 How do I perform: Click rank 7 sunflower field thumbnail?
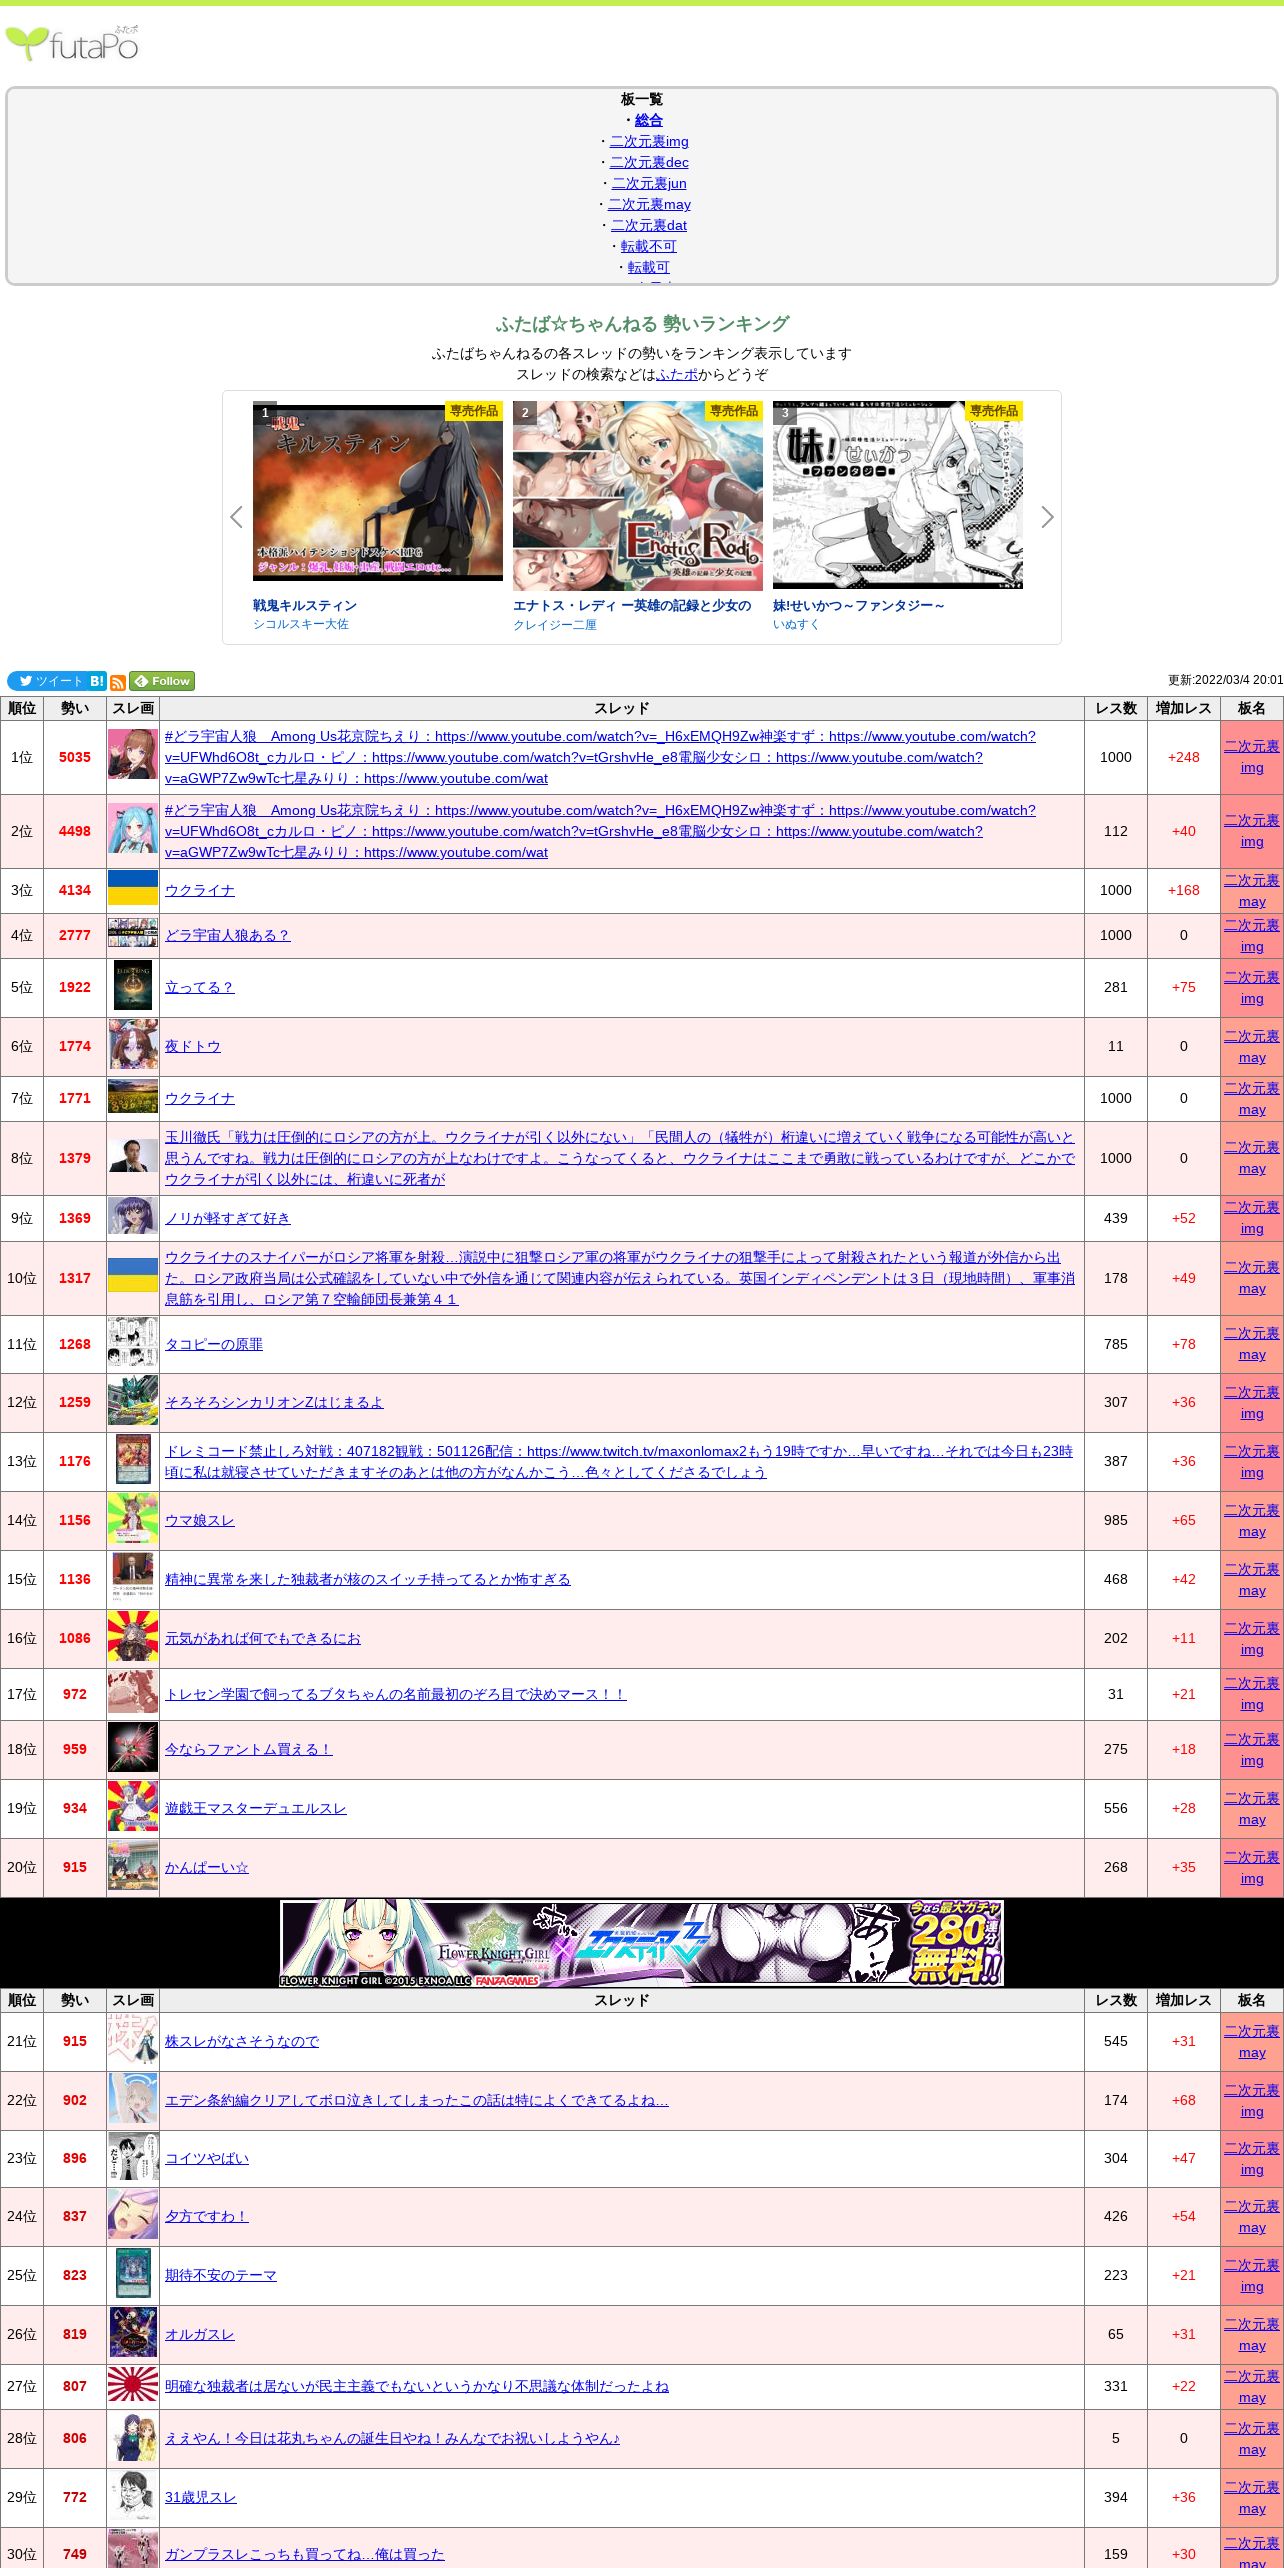click(133, 1096)
